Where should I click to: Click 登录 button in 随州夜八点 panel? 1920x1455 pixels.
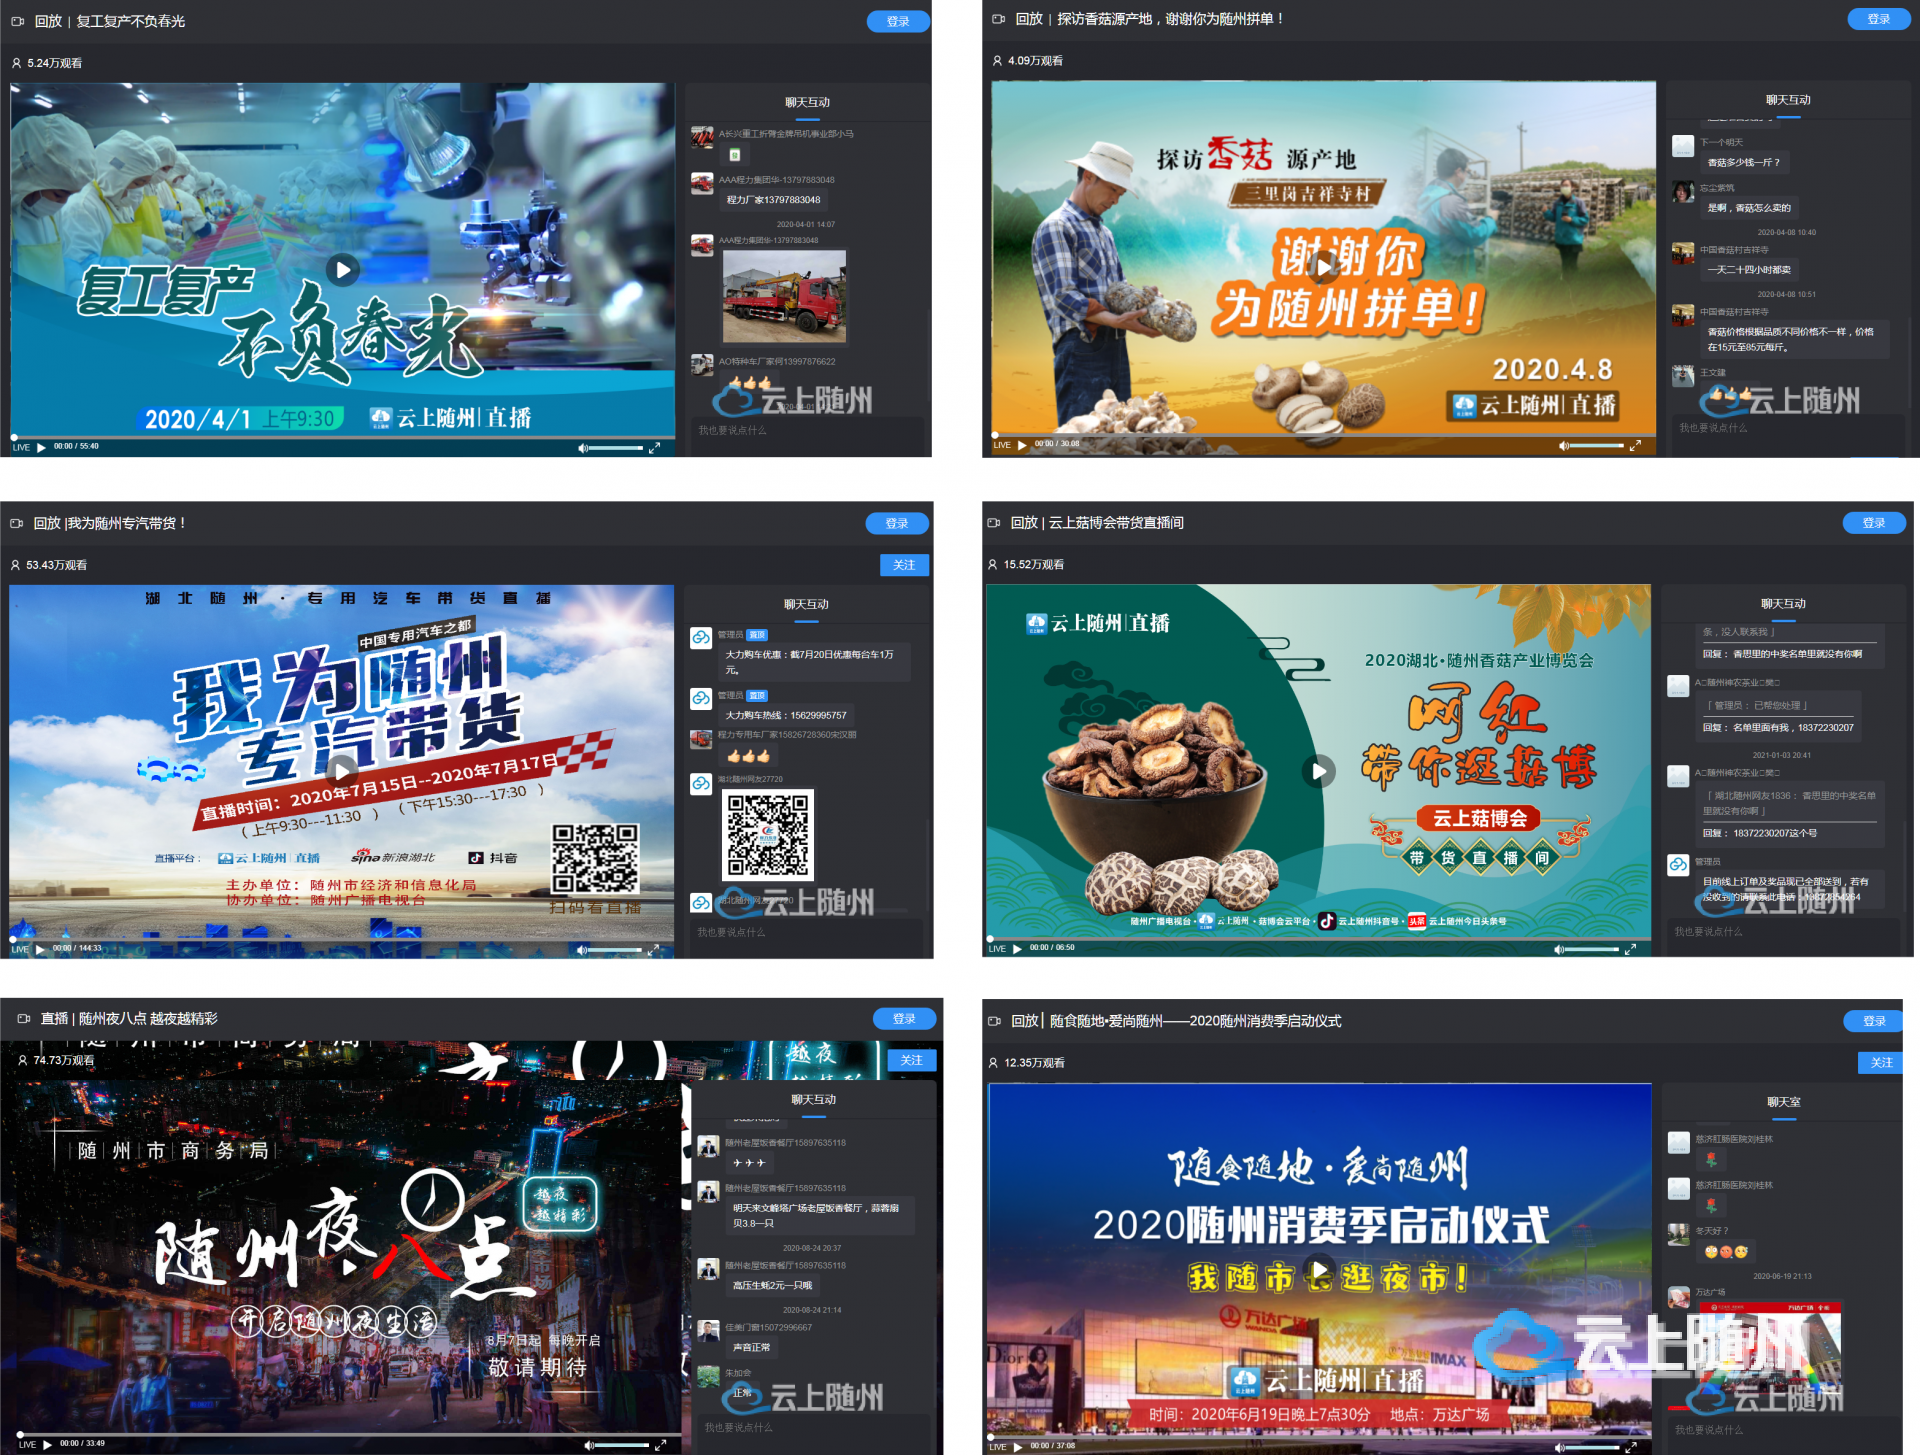pos(905,1018)
